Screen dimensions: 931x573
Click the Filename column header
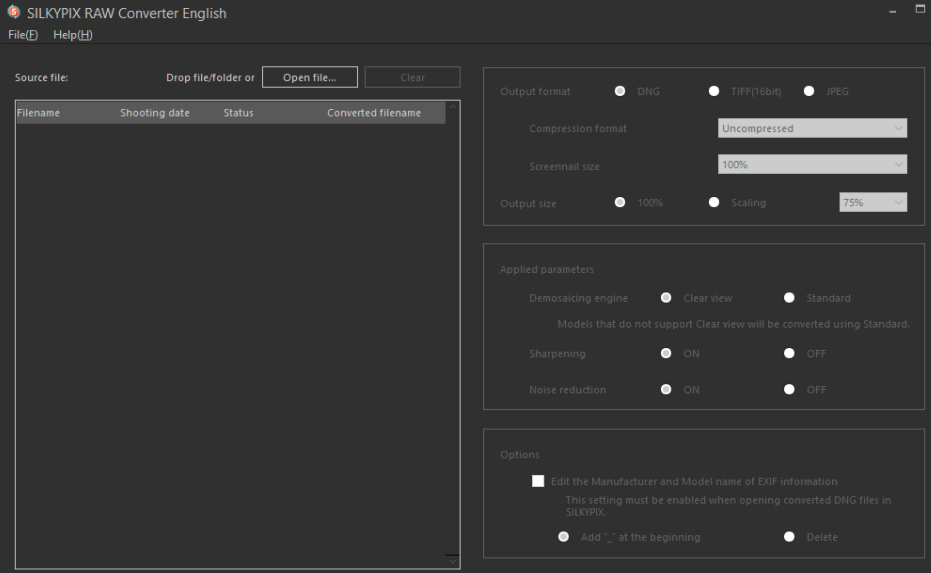coord(38,113)
